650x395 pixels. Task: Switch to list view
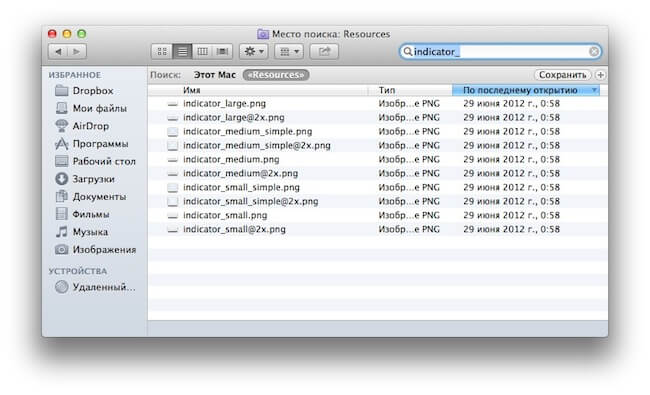click(182, 51)
